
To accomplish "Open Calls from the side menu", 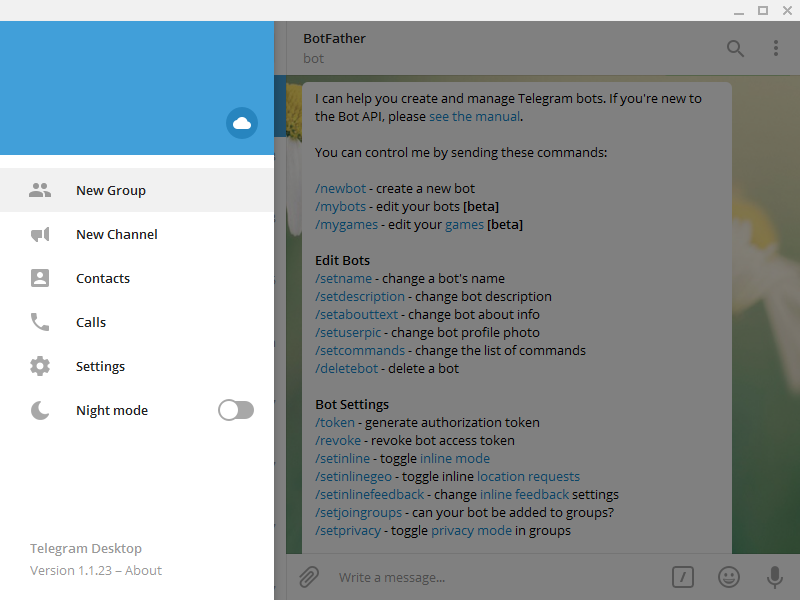I will coord(137,322).
